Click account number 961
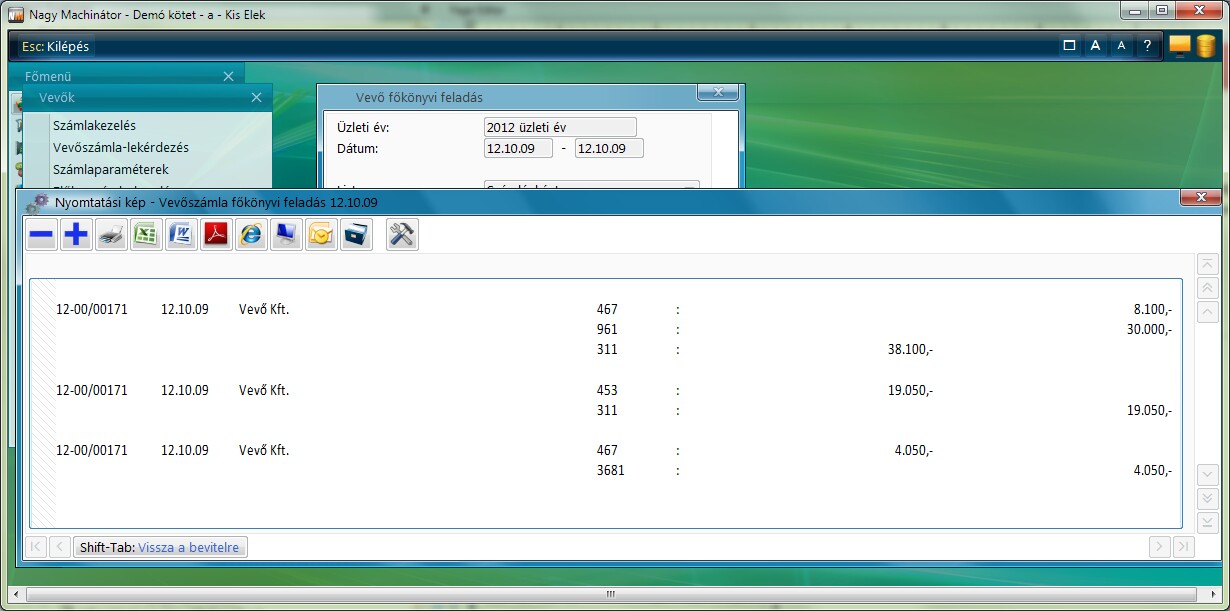 pos(607,329)
